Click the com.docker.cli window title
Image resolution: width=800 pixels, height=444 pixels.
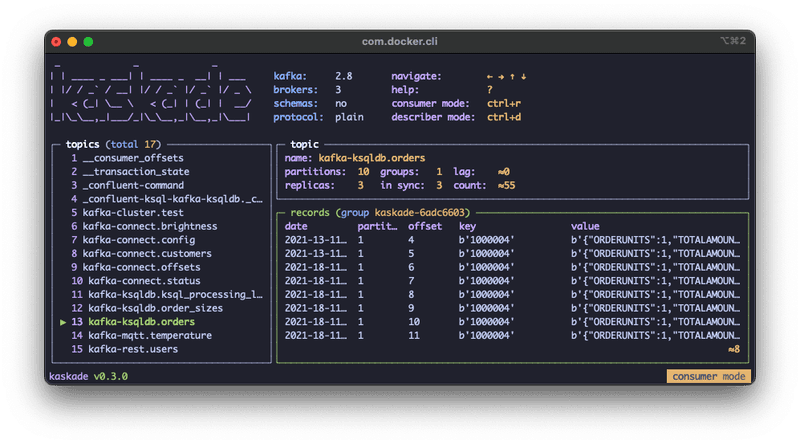pos(399,42)
